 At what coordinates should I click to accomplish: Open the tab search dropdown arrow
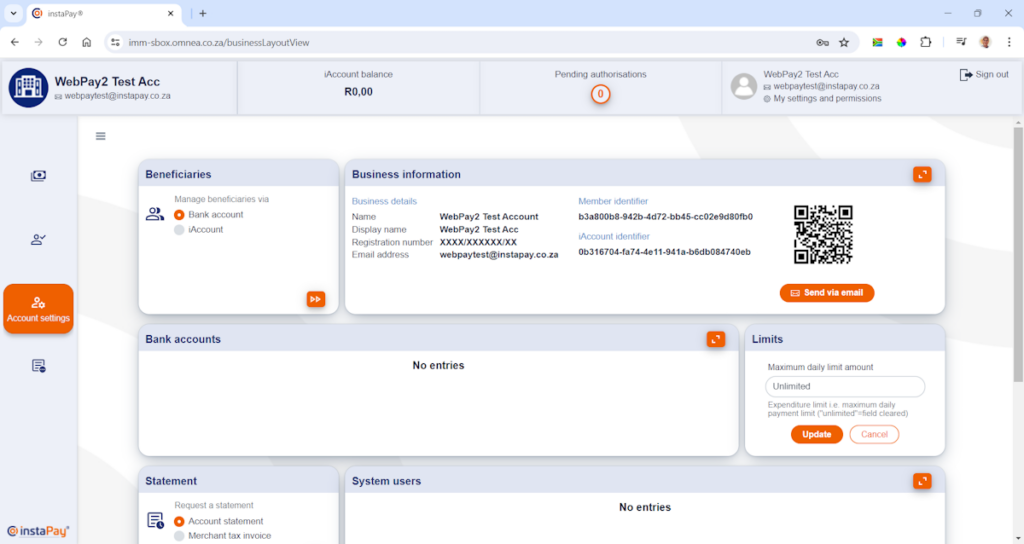(x=13, y=13)
